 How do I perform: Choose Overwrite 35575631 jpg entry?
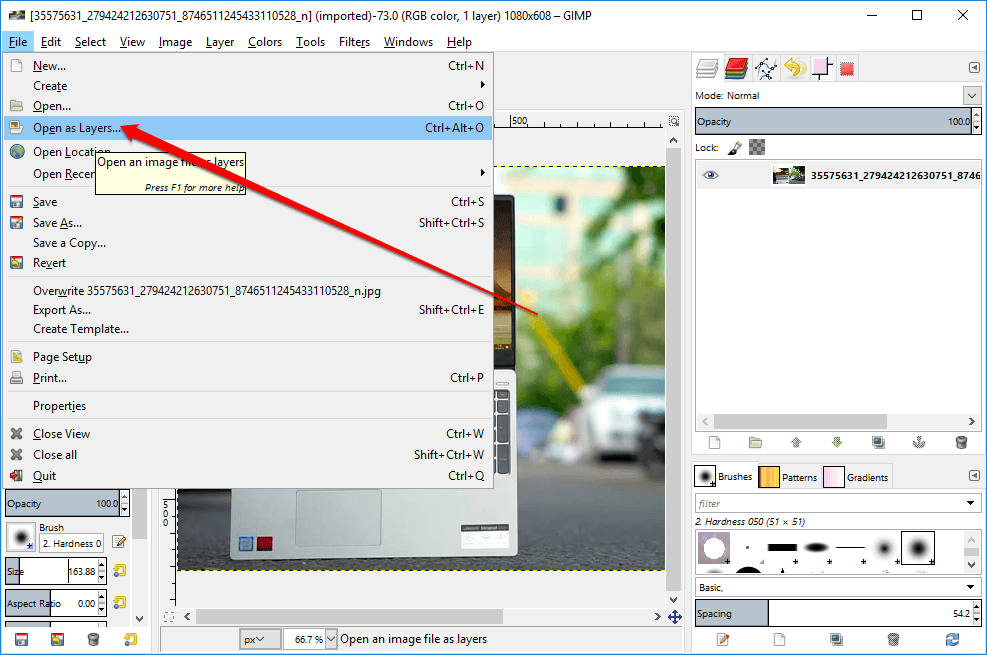(248, 291)
